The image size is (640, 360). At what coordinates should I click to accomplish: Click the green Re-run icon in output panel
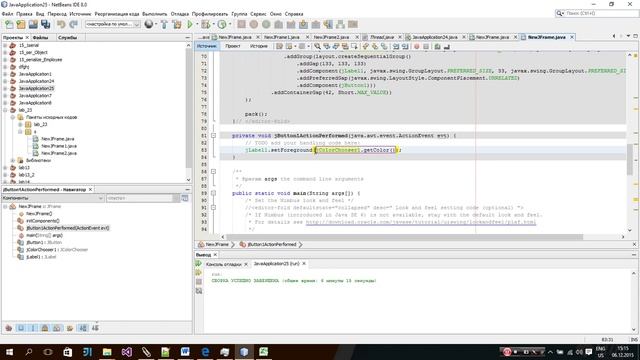point(198,264)
